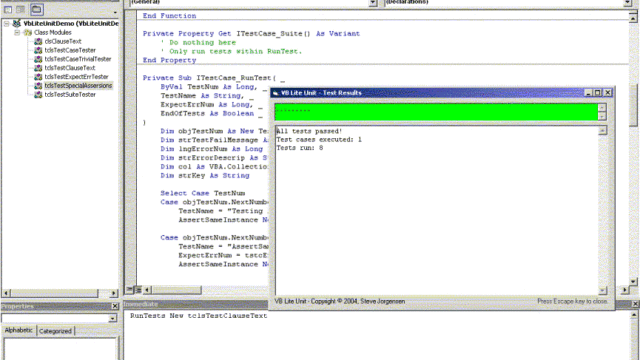Click the green test progress bar
The height and width of the screenshot is (360, 640).
point(436,112)
